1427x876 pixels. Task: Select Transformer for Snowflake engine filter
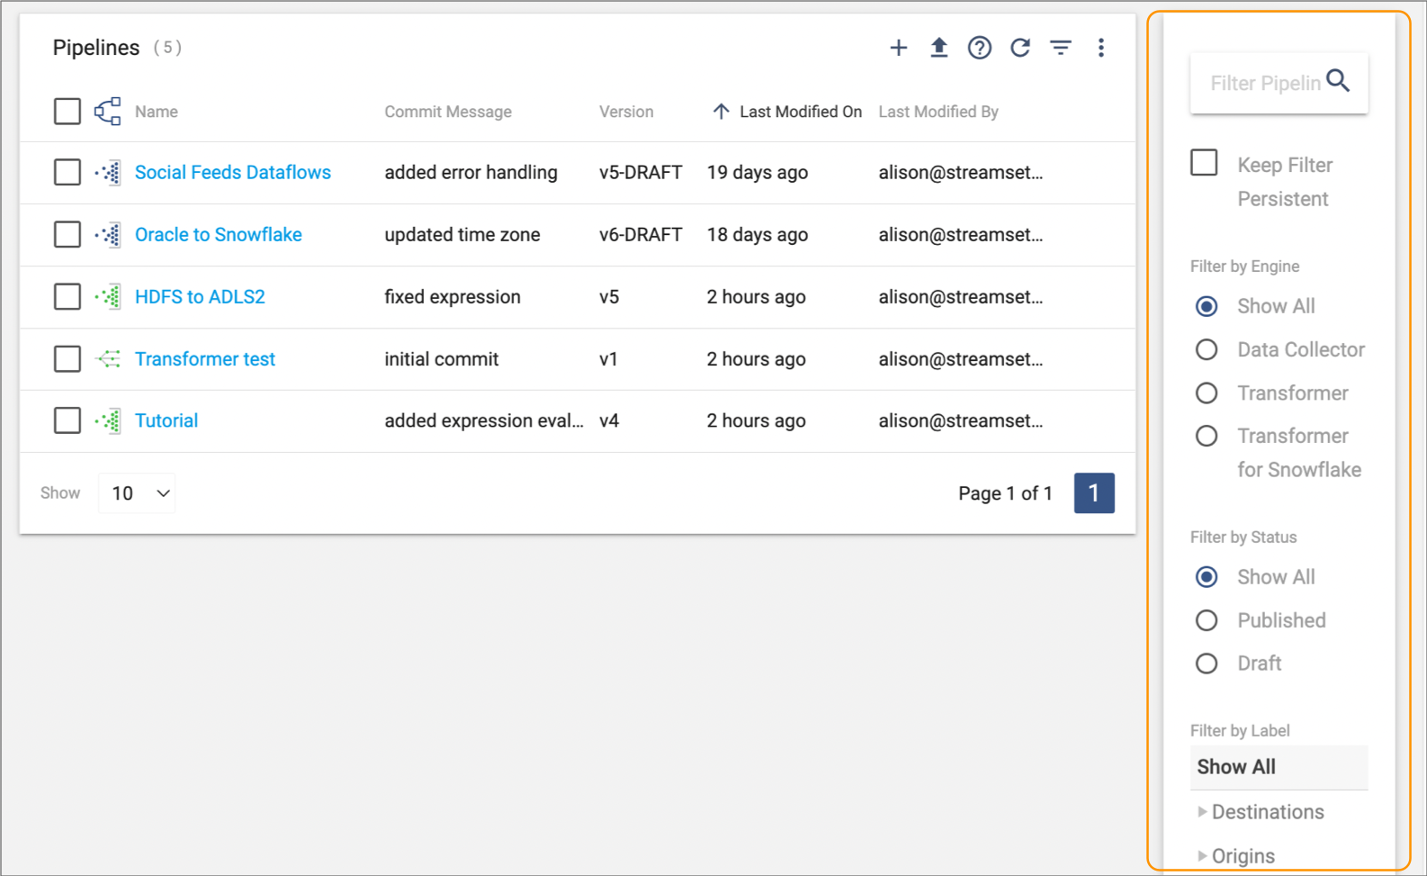[1207, 436]
